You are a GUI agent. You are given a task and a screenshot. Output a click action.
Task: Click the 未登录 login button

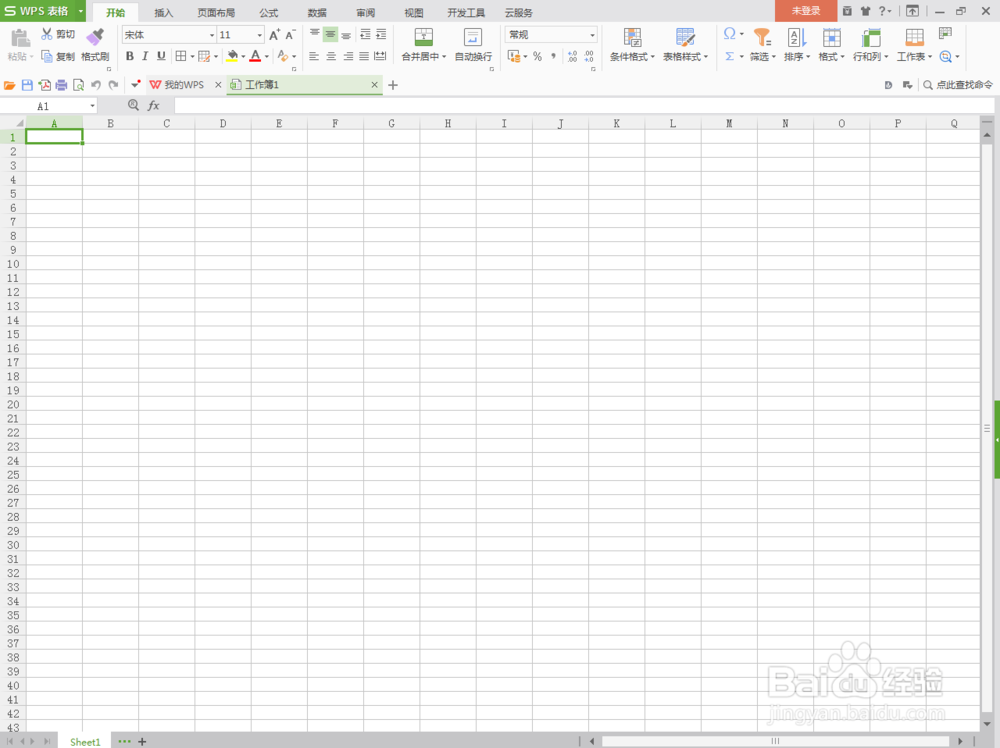click(805, 11)
